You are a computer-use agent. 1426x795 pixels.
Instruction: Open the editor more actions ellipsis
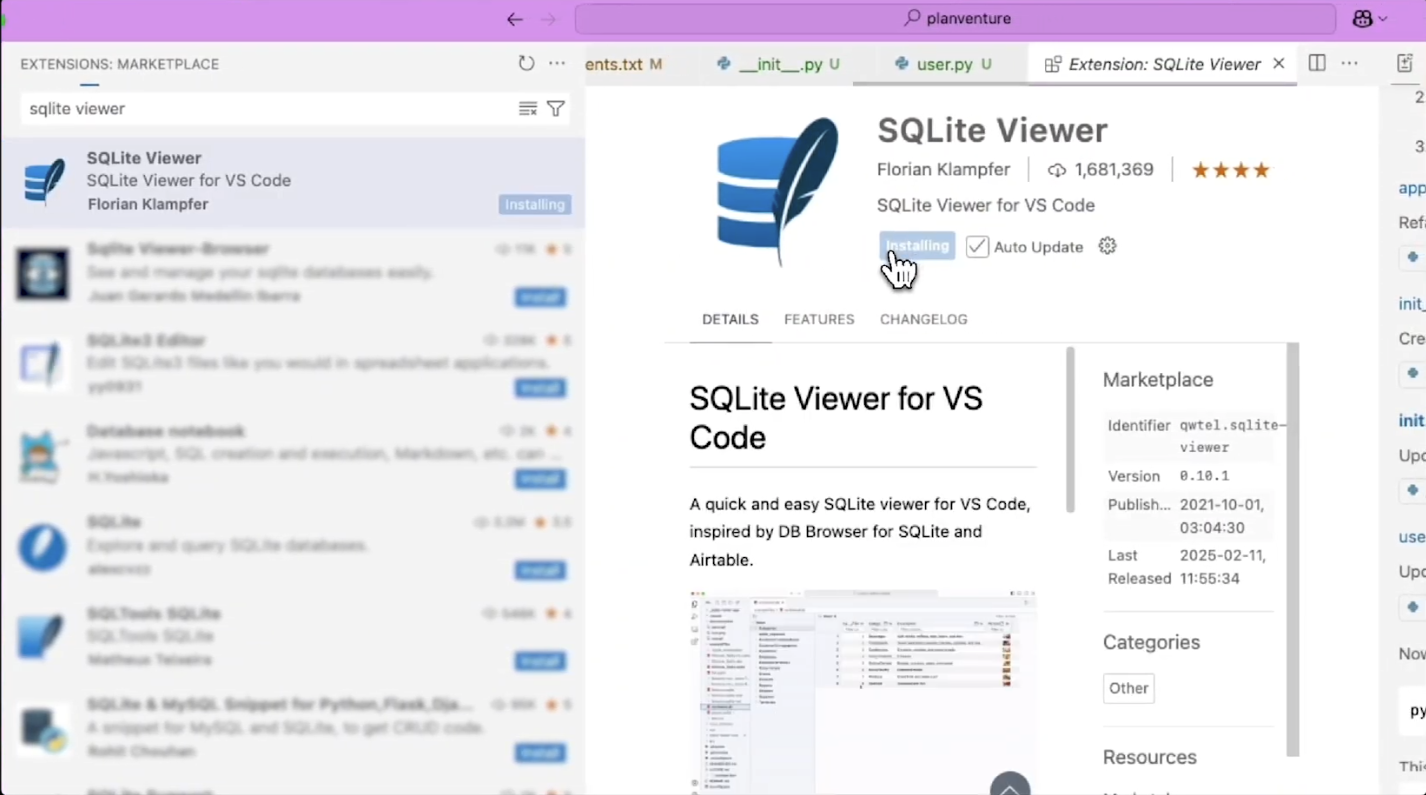pos(1349,64)
